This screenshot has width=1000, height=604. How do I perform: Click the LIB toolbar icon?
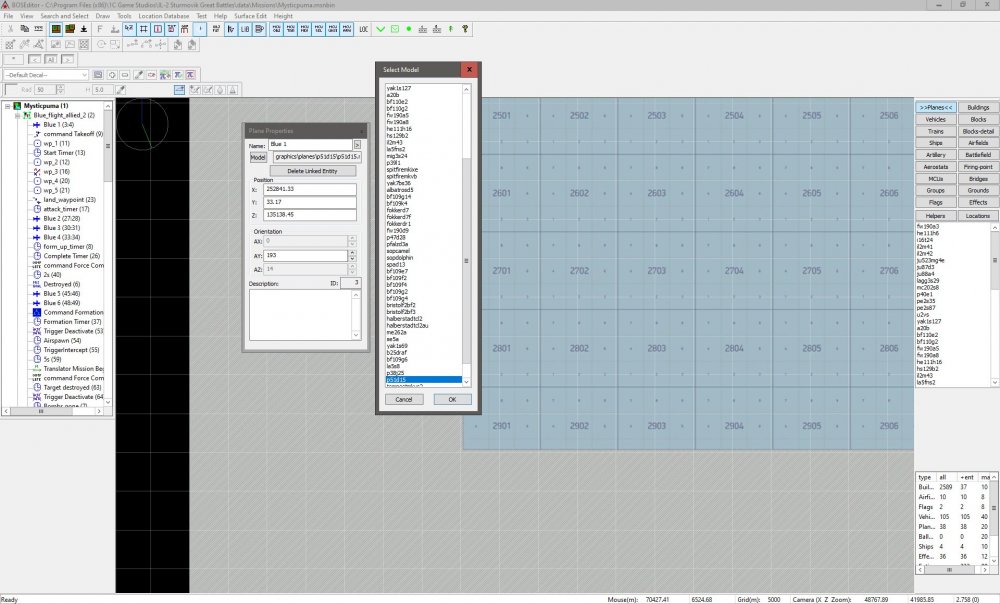pyautogui.click(x=243, y=29)
